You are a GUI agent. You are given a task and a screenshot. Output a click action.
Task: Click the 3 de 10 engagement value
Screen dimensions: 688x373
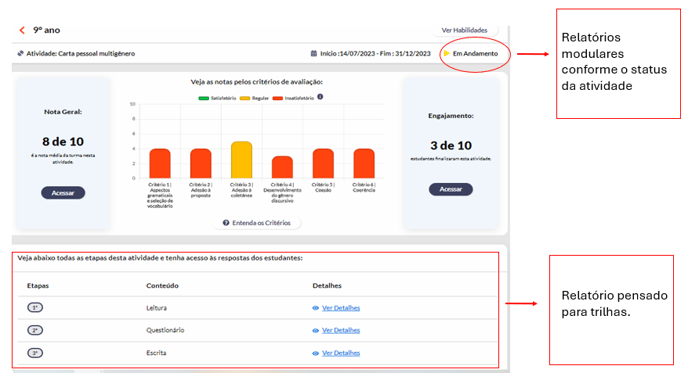click(x=451, y=146)
